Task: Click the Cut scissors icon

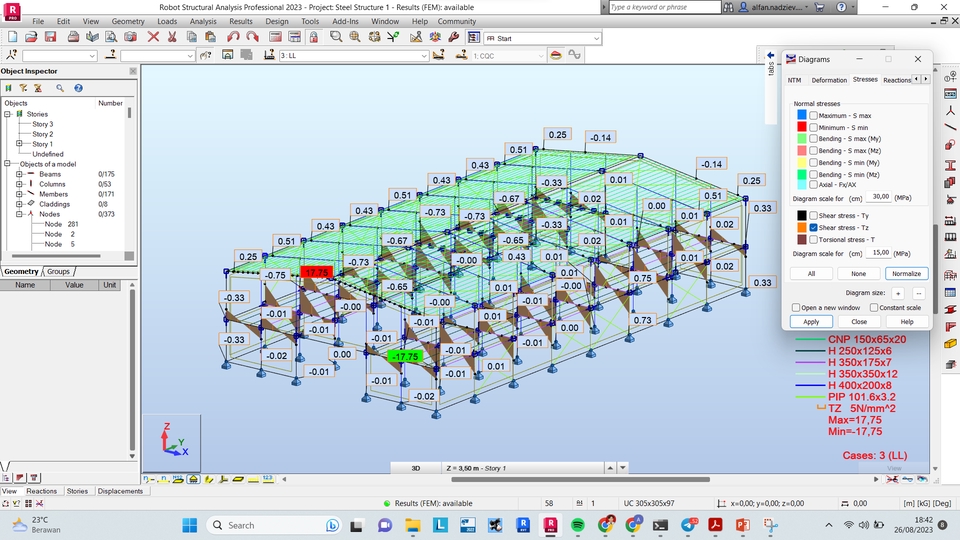Action: [172, 37]
